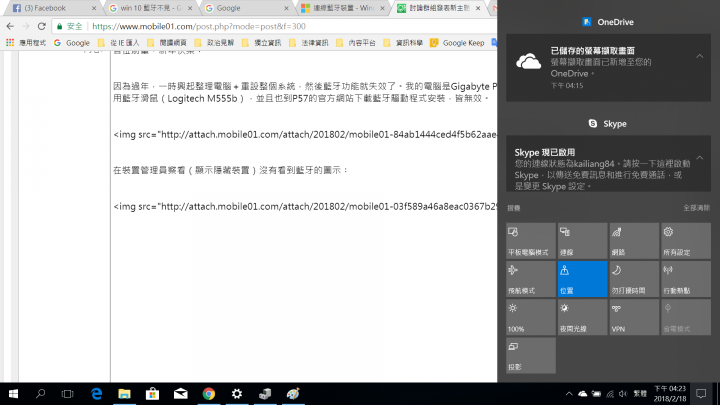Switch to the win 10 藍牙不見 tab

[x=151, y=8]
